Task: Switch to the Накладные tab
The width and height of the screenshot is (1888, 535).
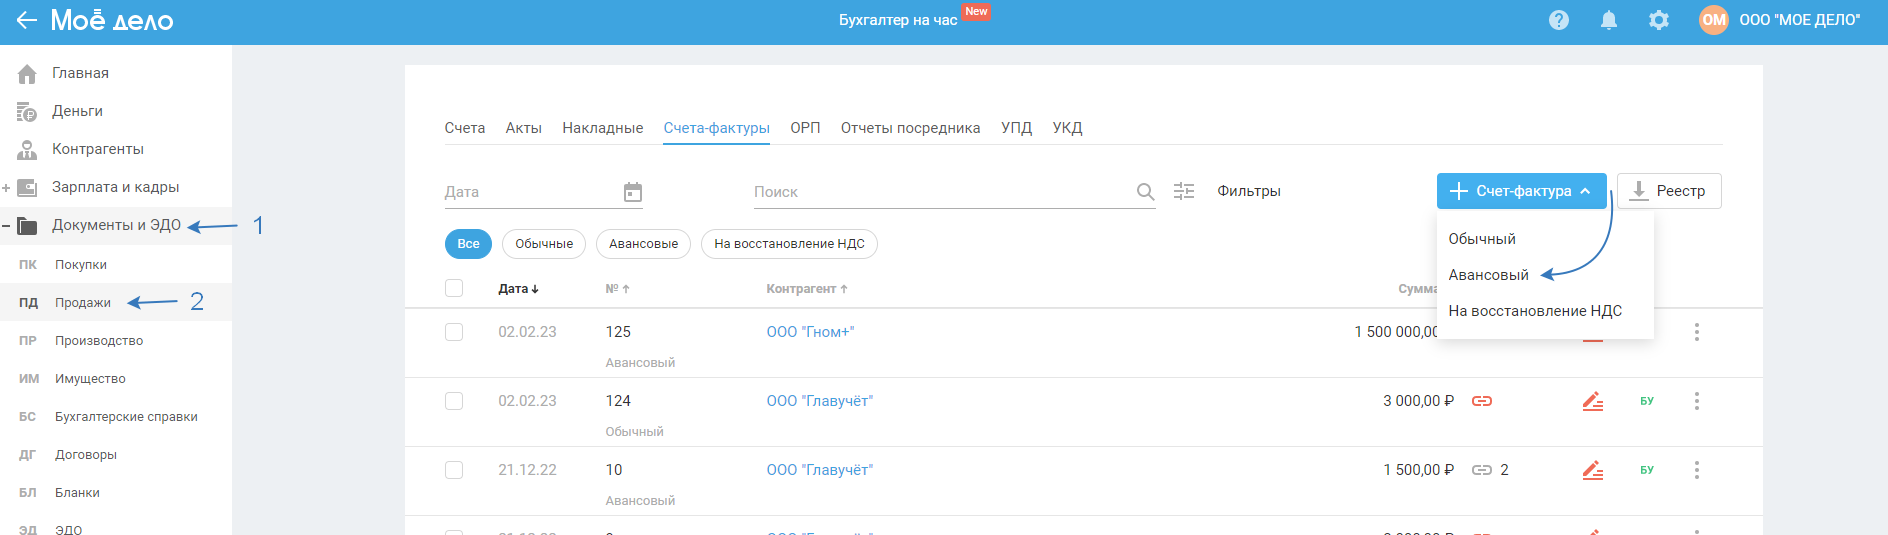Action: click(x=603, y=128)
